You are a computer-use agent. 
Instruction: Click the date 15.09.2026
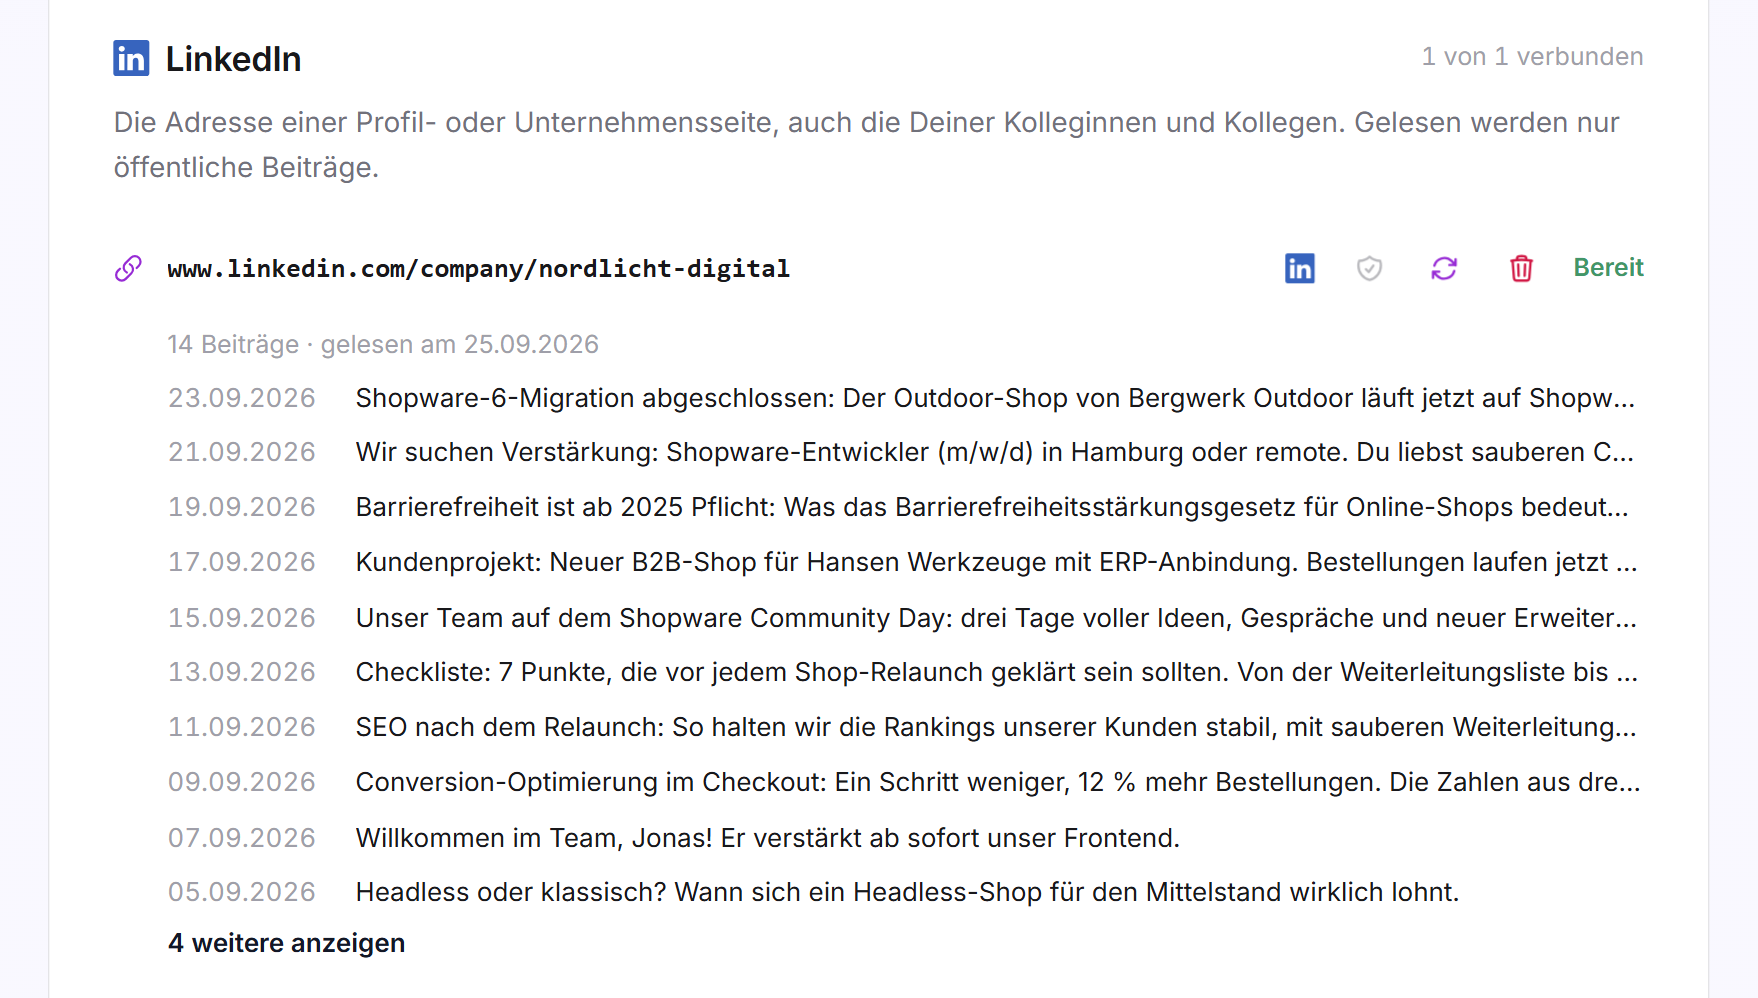click(x=242, y=618)
